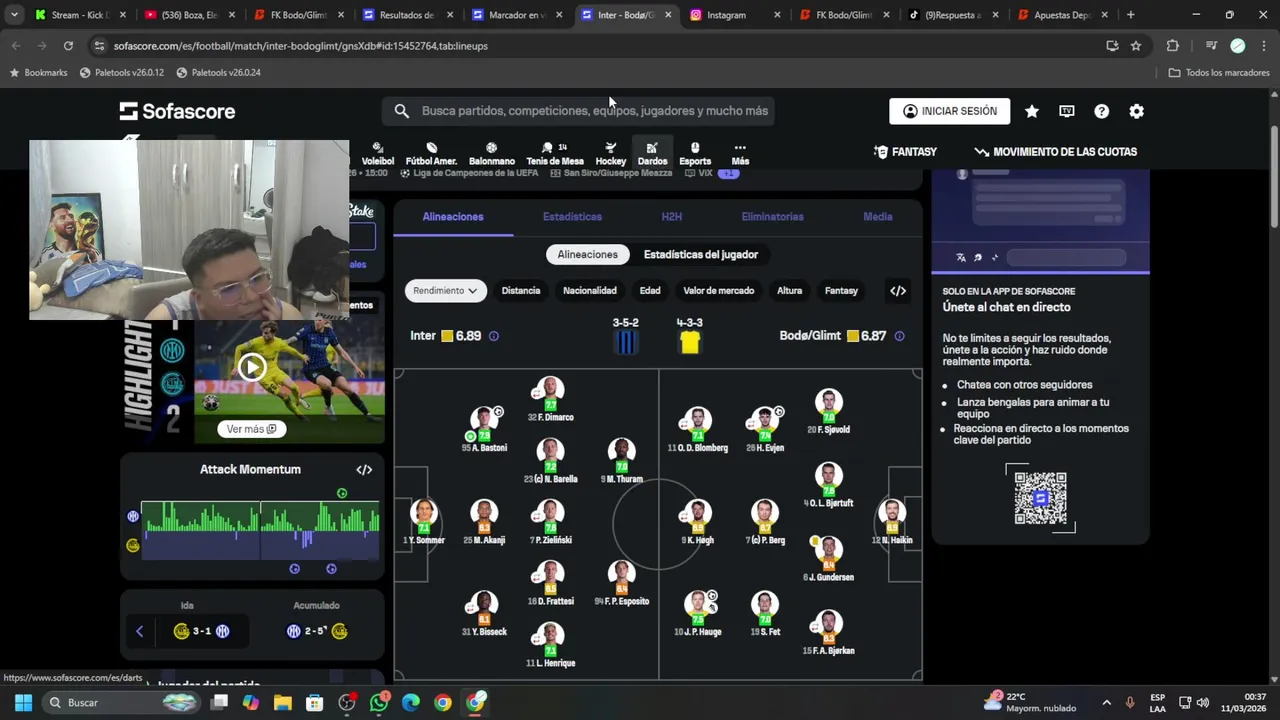Select Estadísticas del jugador toggle
The width and height of the screenshot is (1280, 720).
coord(701,254)
